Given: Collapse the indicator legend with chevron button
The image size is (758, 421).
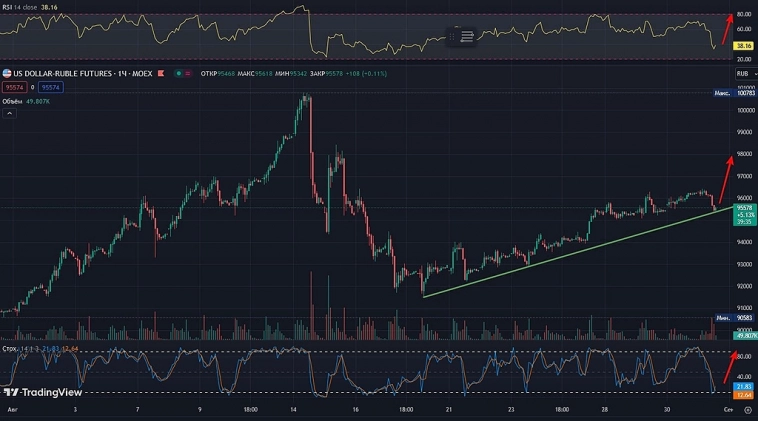Looking at the screenshot, I should coord(10,114).
